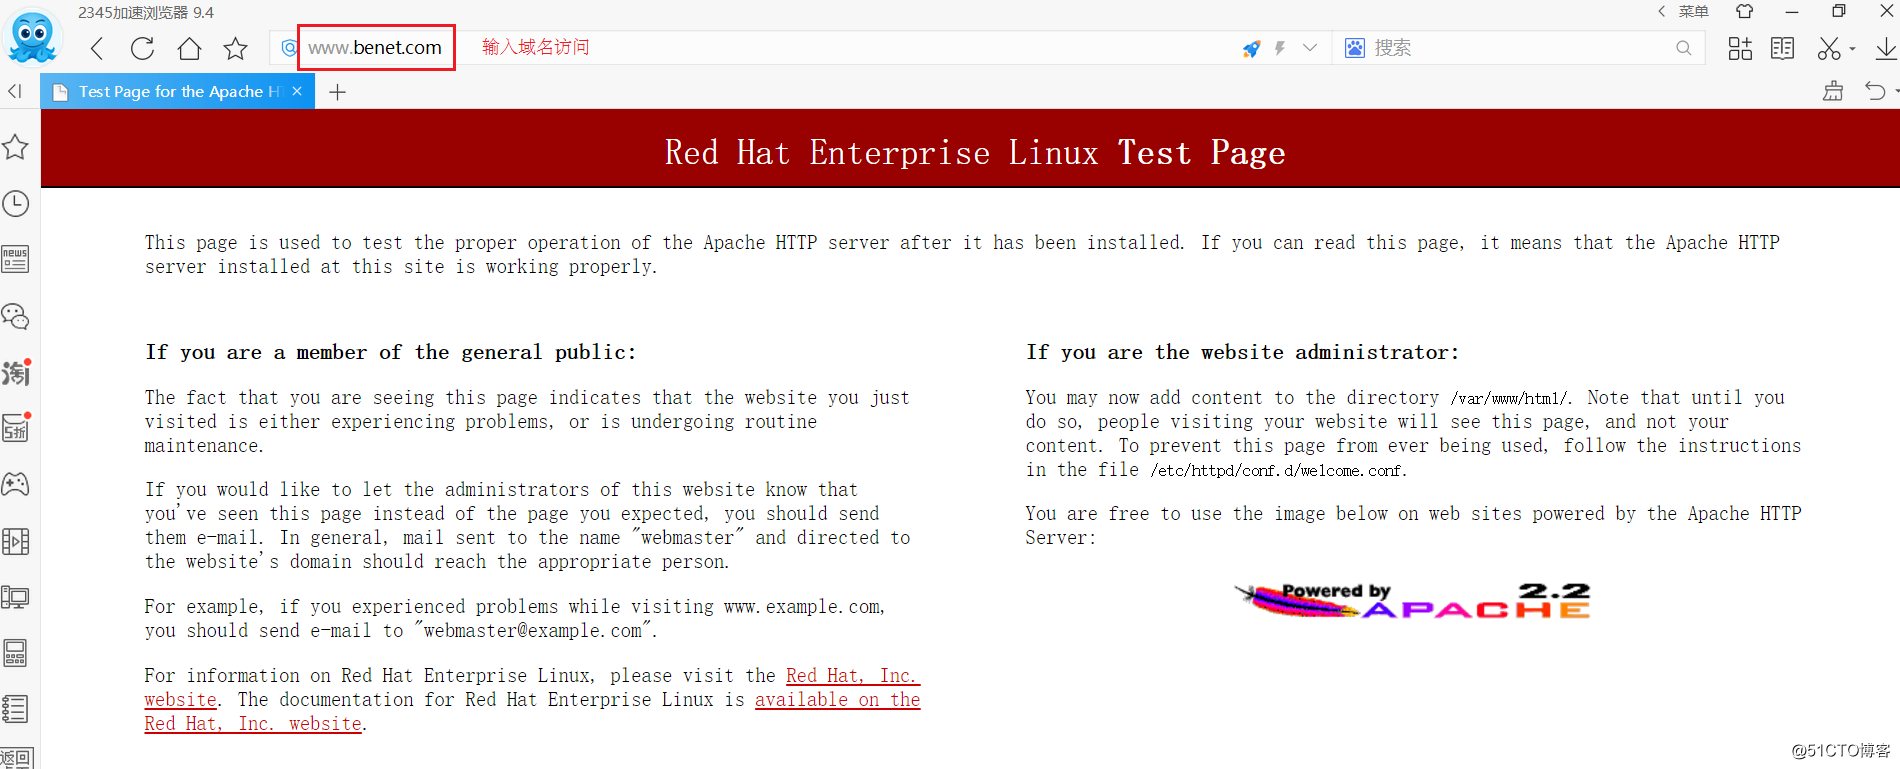This screenshot has width=1900, height=769.
Task: Open the reading mode book icon
Action: pyautogui.click(x=1782, y=48)
